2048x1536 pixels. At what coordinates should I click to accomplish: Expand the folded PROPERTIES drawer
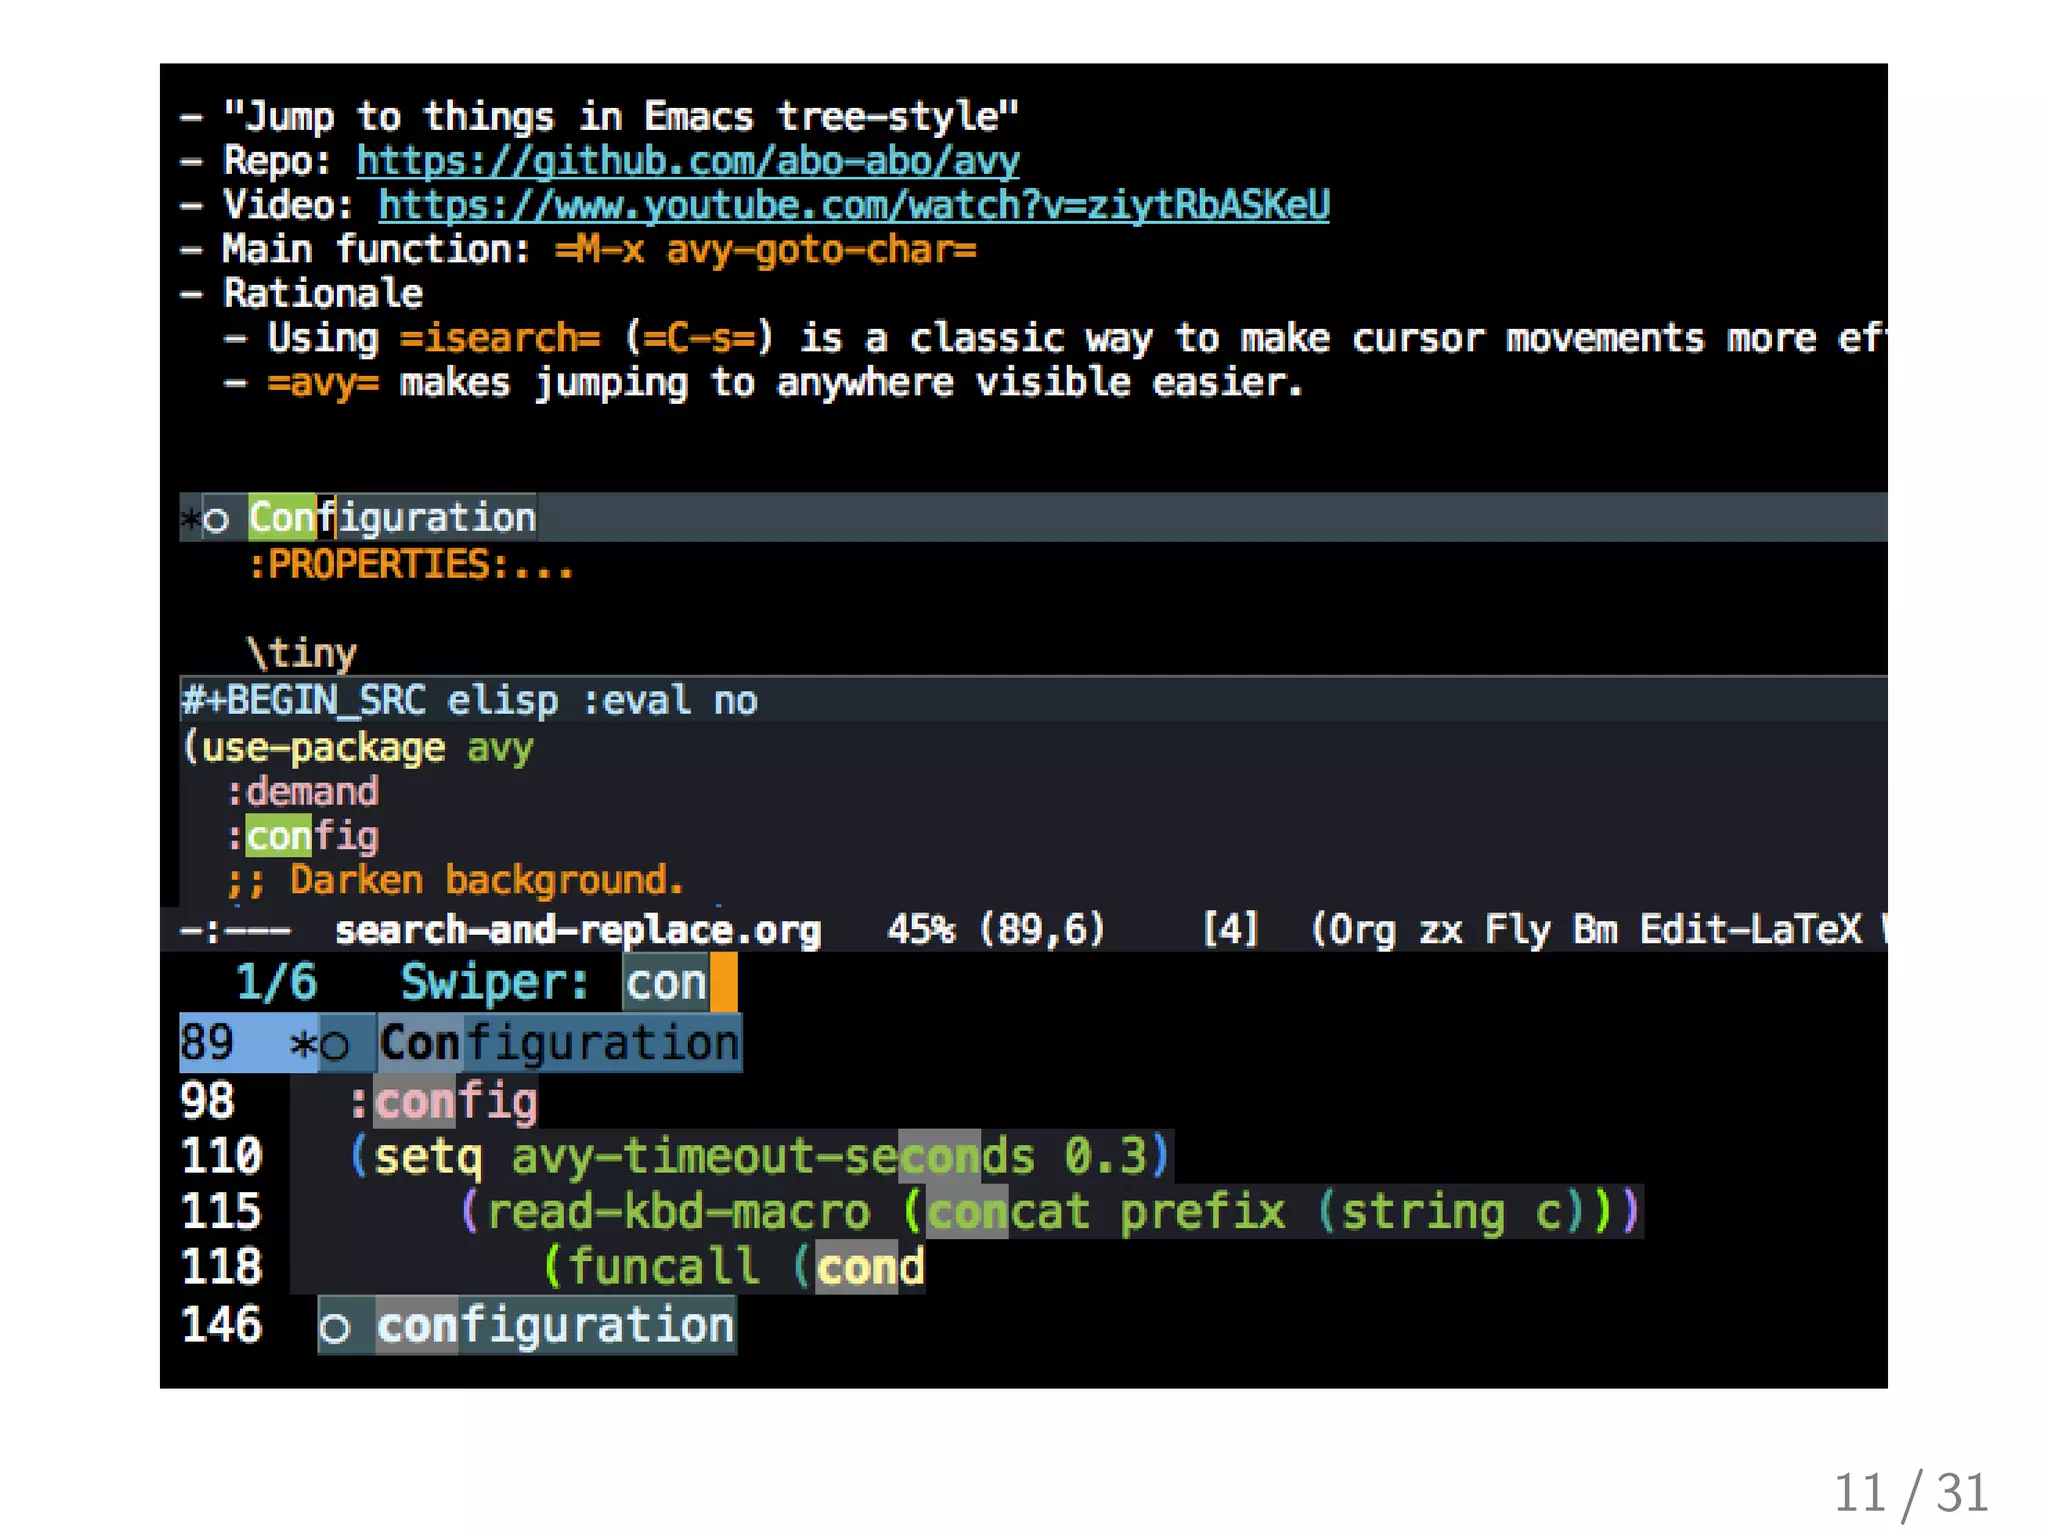(410, 566)
